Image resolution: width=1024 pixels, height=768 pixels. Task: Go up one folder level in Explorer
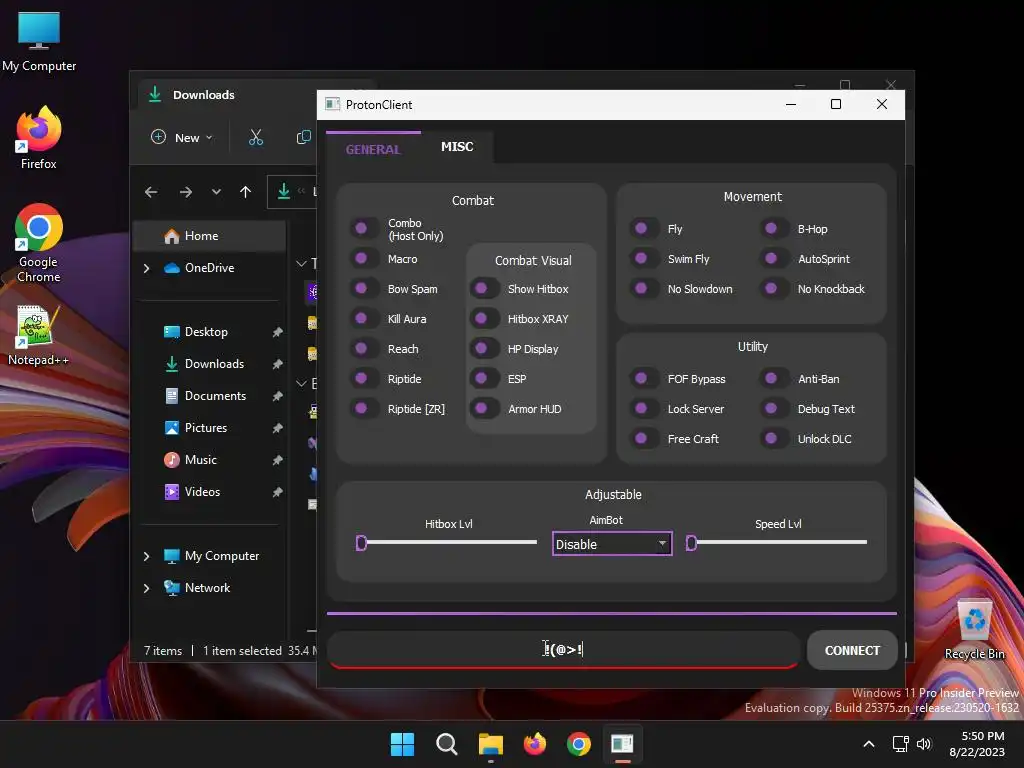[246, 192]
